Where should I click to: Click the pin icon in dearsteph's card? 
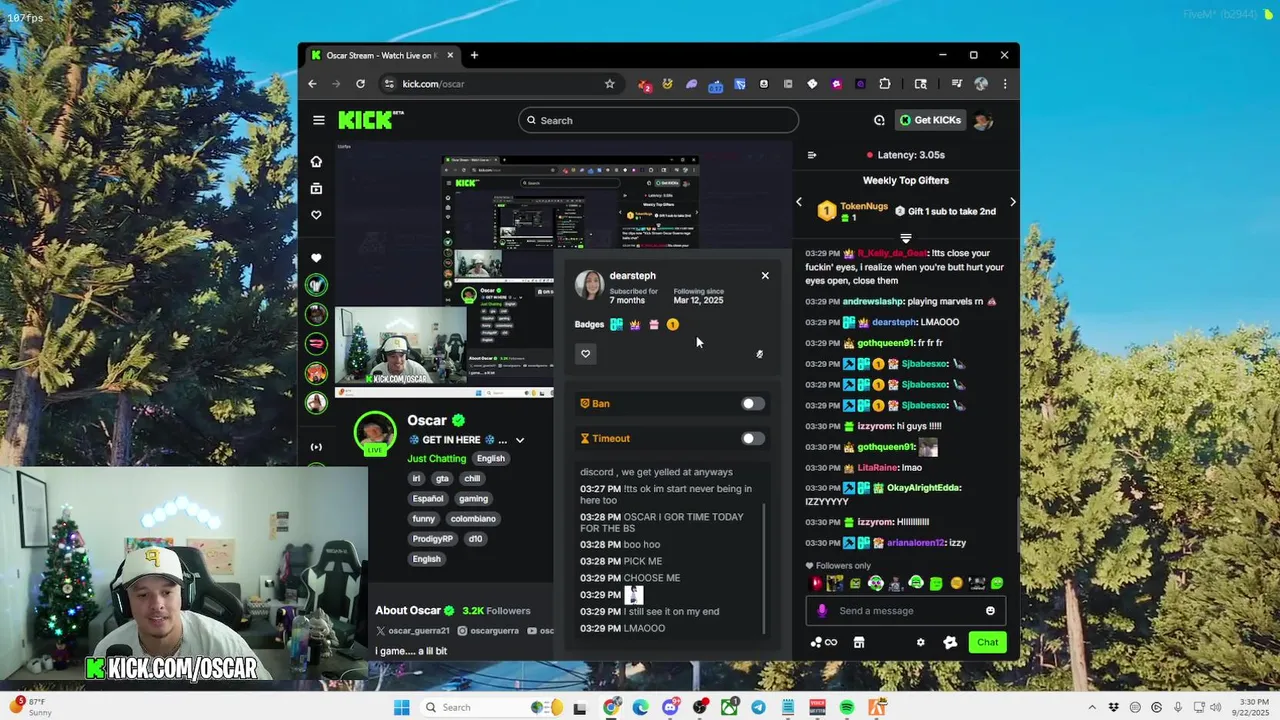coord(759,354)
